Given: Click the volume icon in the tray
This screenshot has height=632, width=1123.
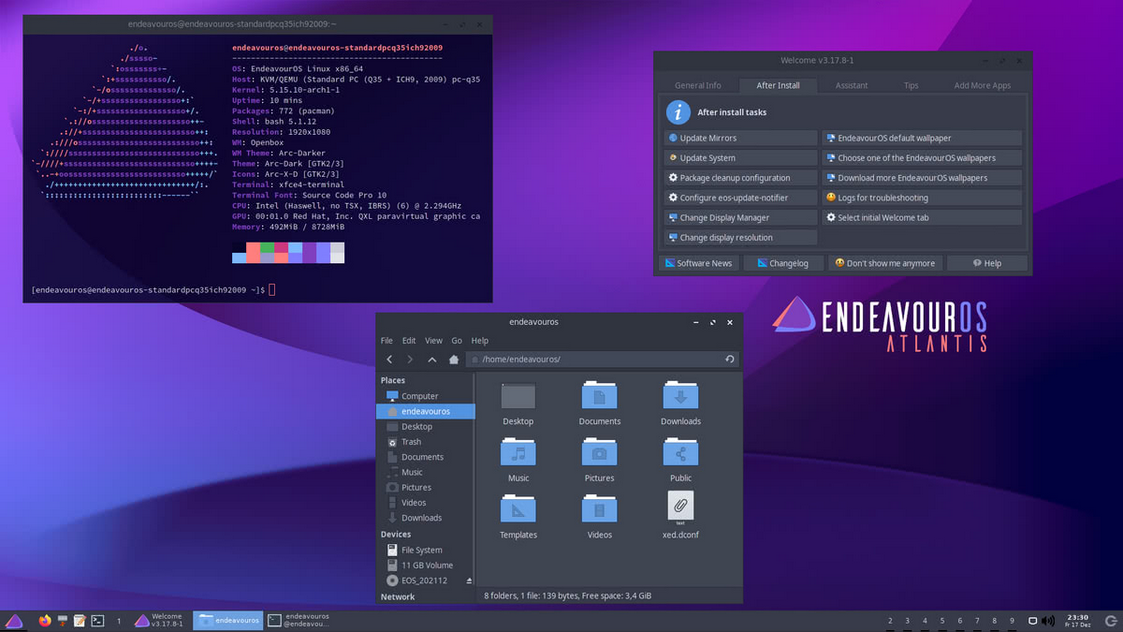Looking at the screenshot, I should [x=1049, y=621].
